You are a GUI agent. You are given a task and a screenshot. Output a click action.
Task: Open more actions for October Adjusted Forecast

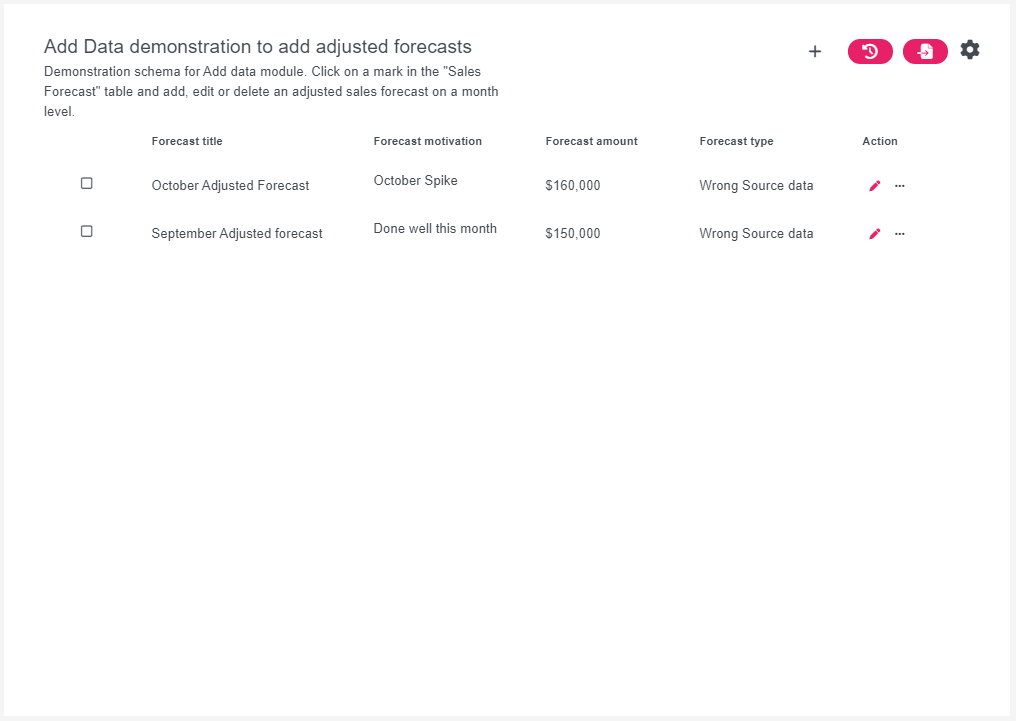pos(899,185)
